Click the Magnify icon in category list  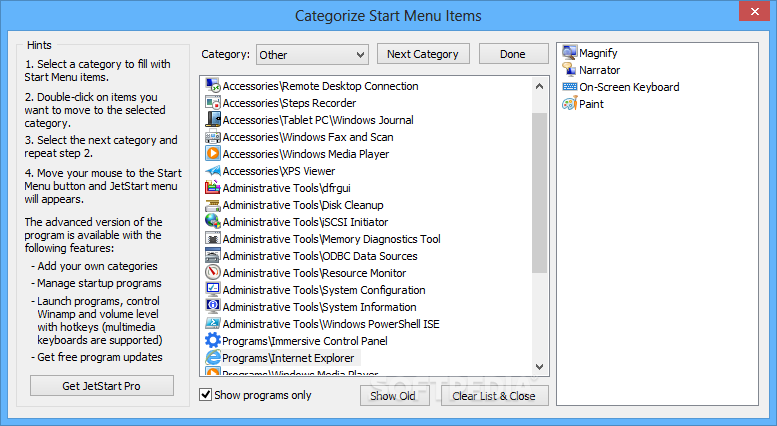pyautogui.click(x=569, y=53)
